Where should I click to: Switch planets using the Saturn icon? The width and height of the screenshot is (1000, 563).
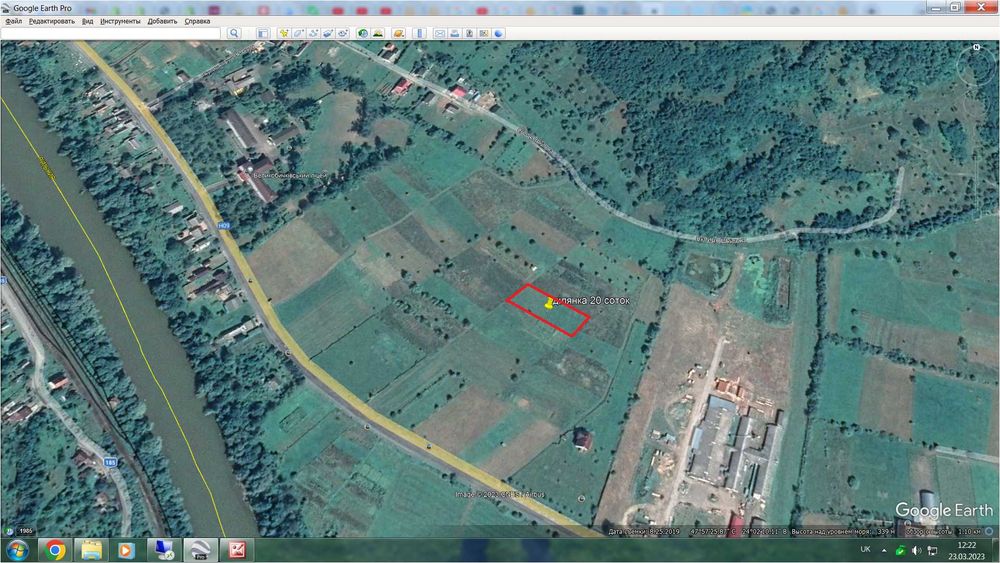[x=399, y=33]
